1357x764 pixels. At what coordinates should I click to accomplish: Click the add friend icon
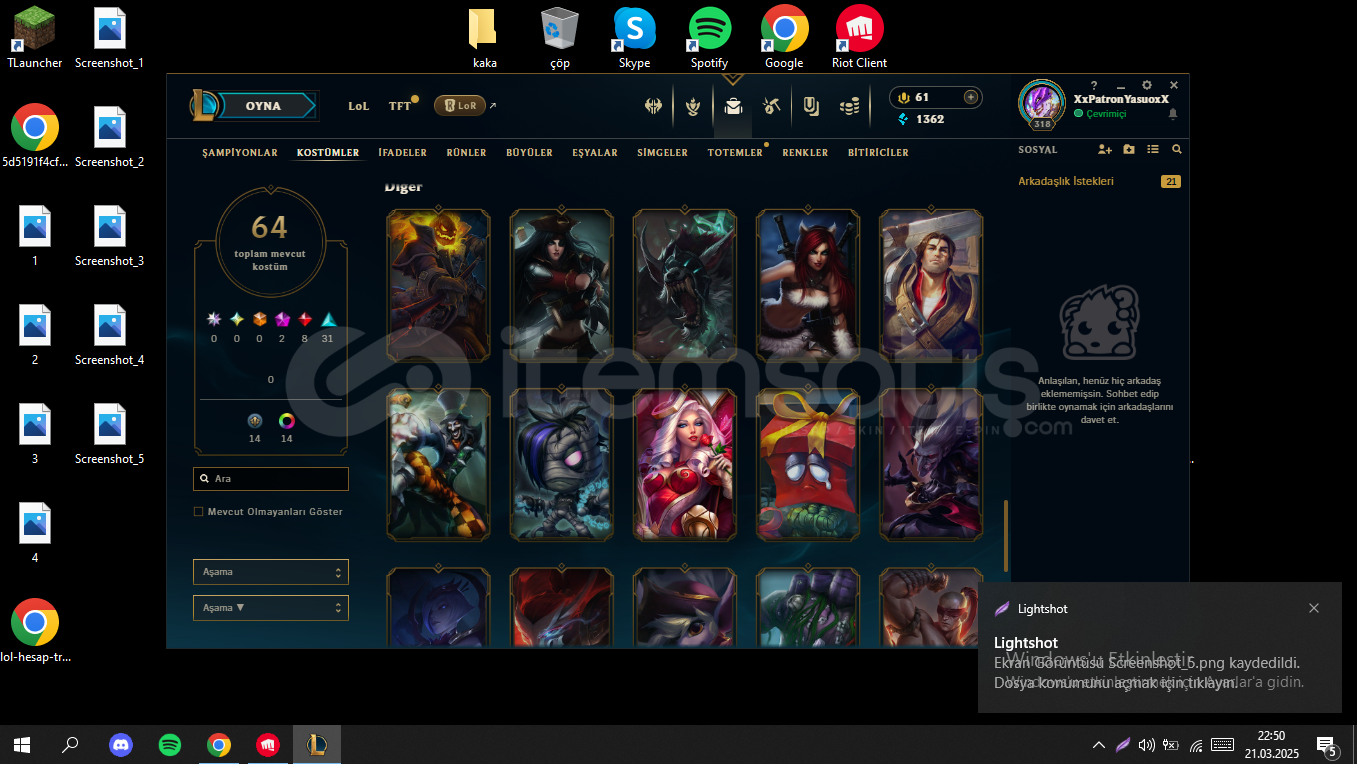[1104, 150]
